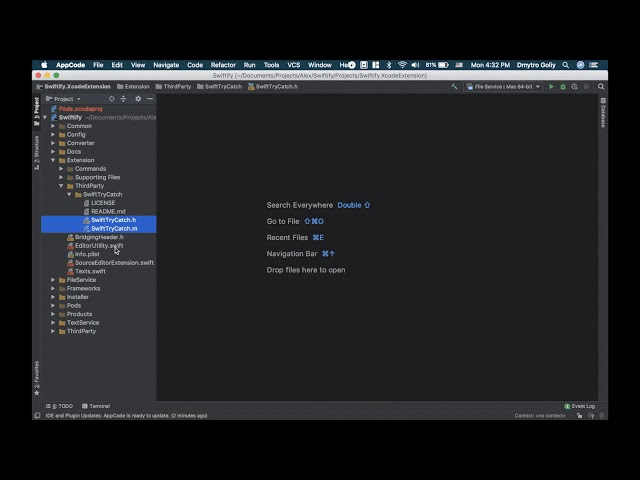Click the Build hammer icon
This screenshot has height=480, width=640.
point(454,87)
